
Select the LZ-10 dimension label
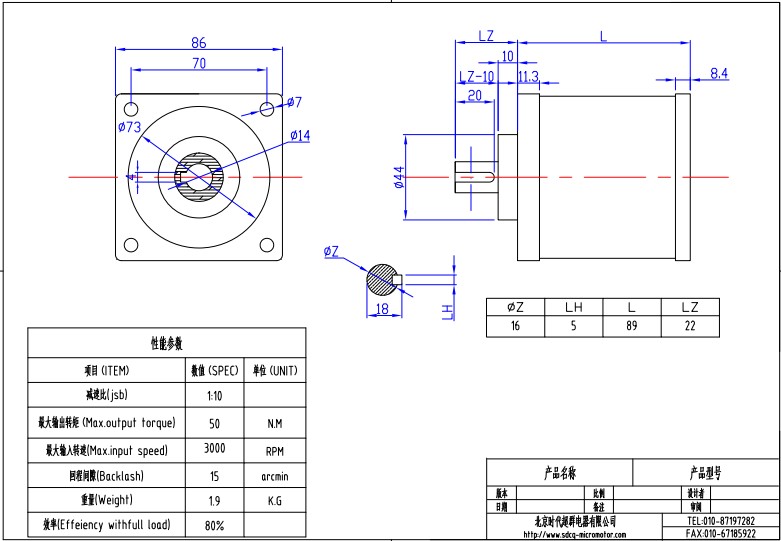476,77
